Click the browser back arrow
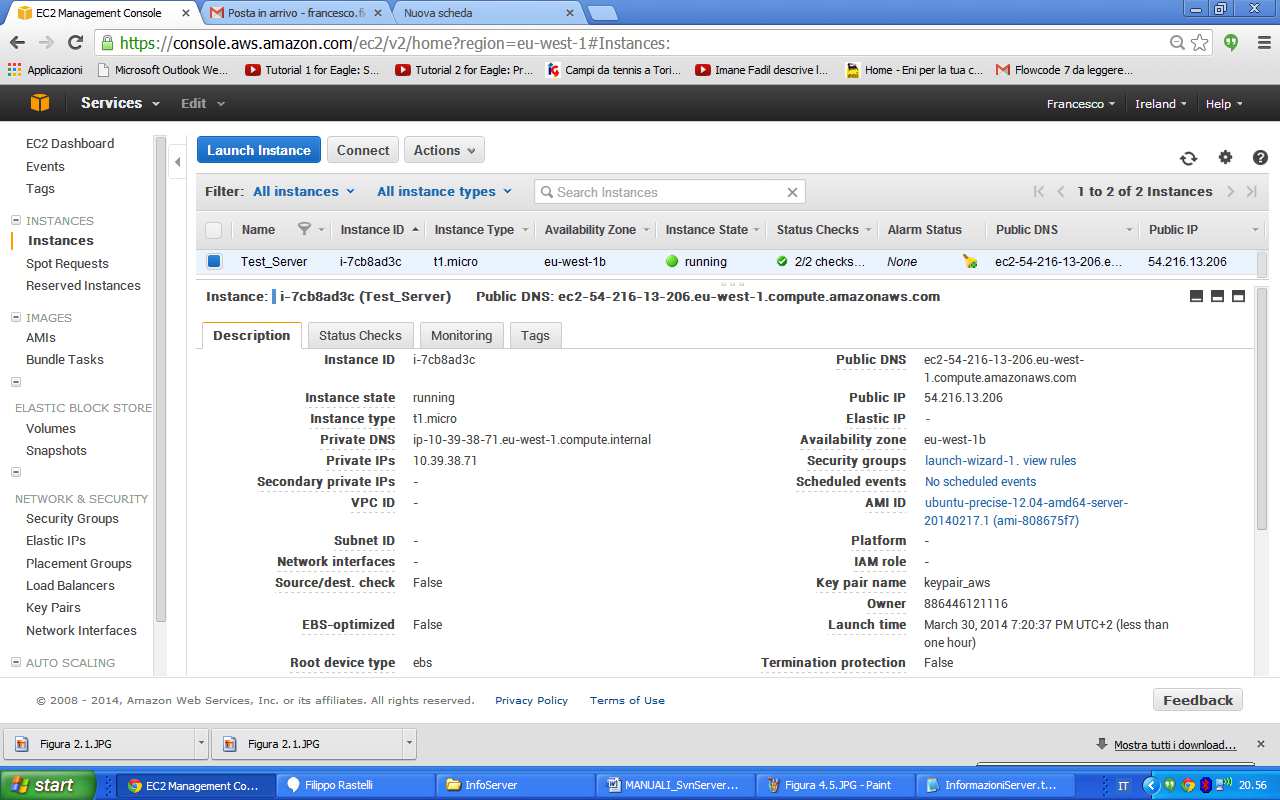The image size is (1280, 800). 17,43
